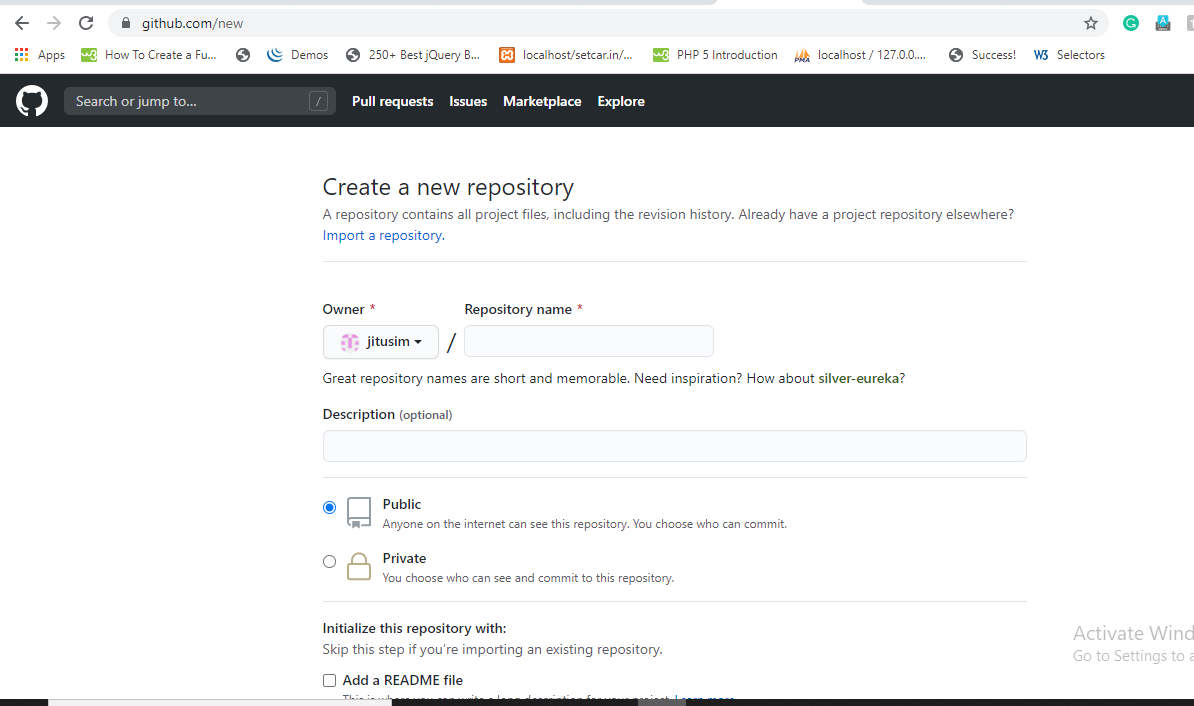This screenshot has width=1194, height=706.
Task: Click the GitHub Octocat logo
Action: pos(32,101)
